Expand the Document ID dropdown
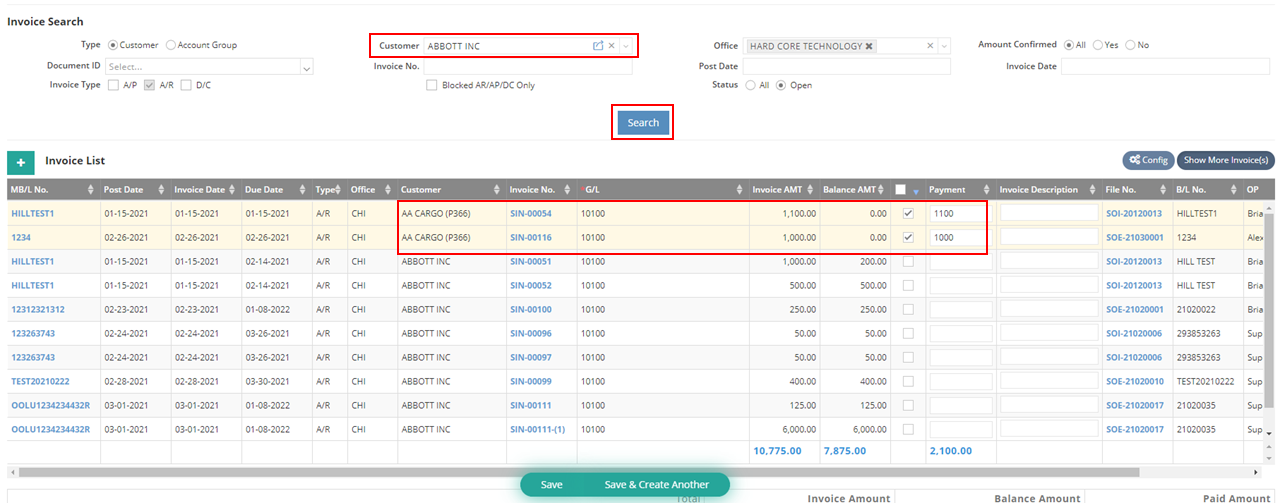This screenshot has width=1280, height=503. [307, 67]
